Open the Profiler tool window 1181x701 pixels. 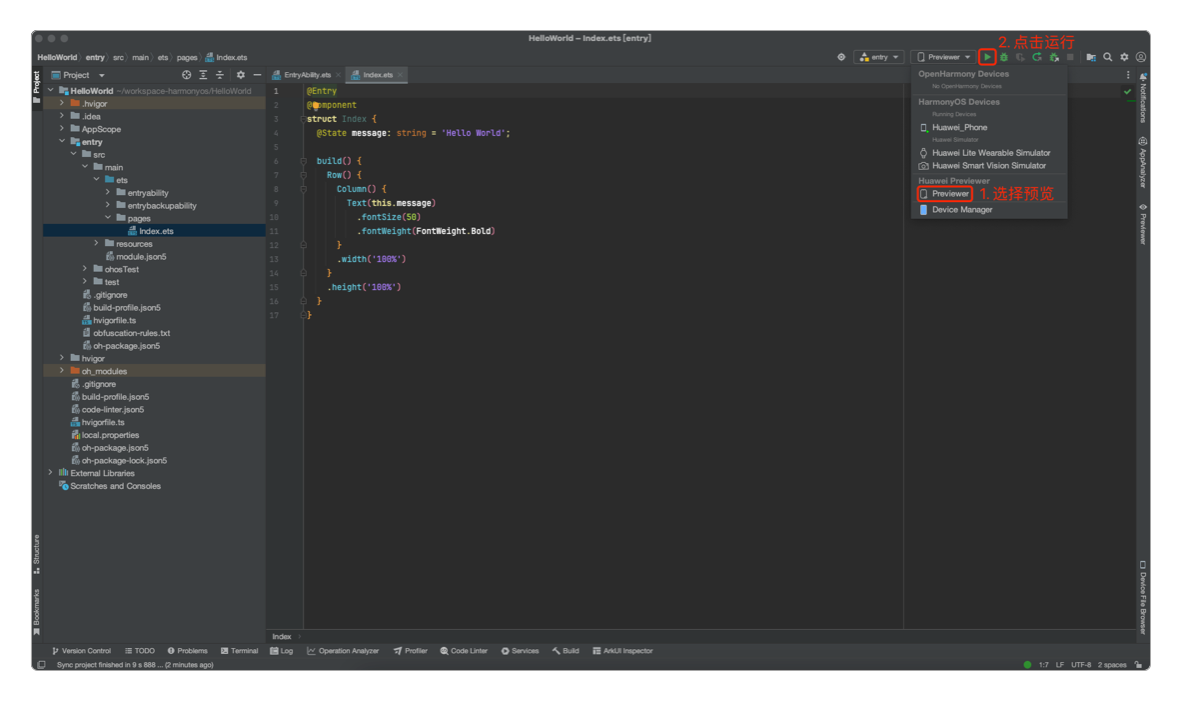point(410,651)
